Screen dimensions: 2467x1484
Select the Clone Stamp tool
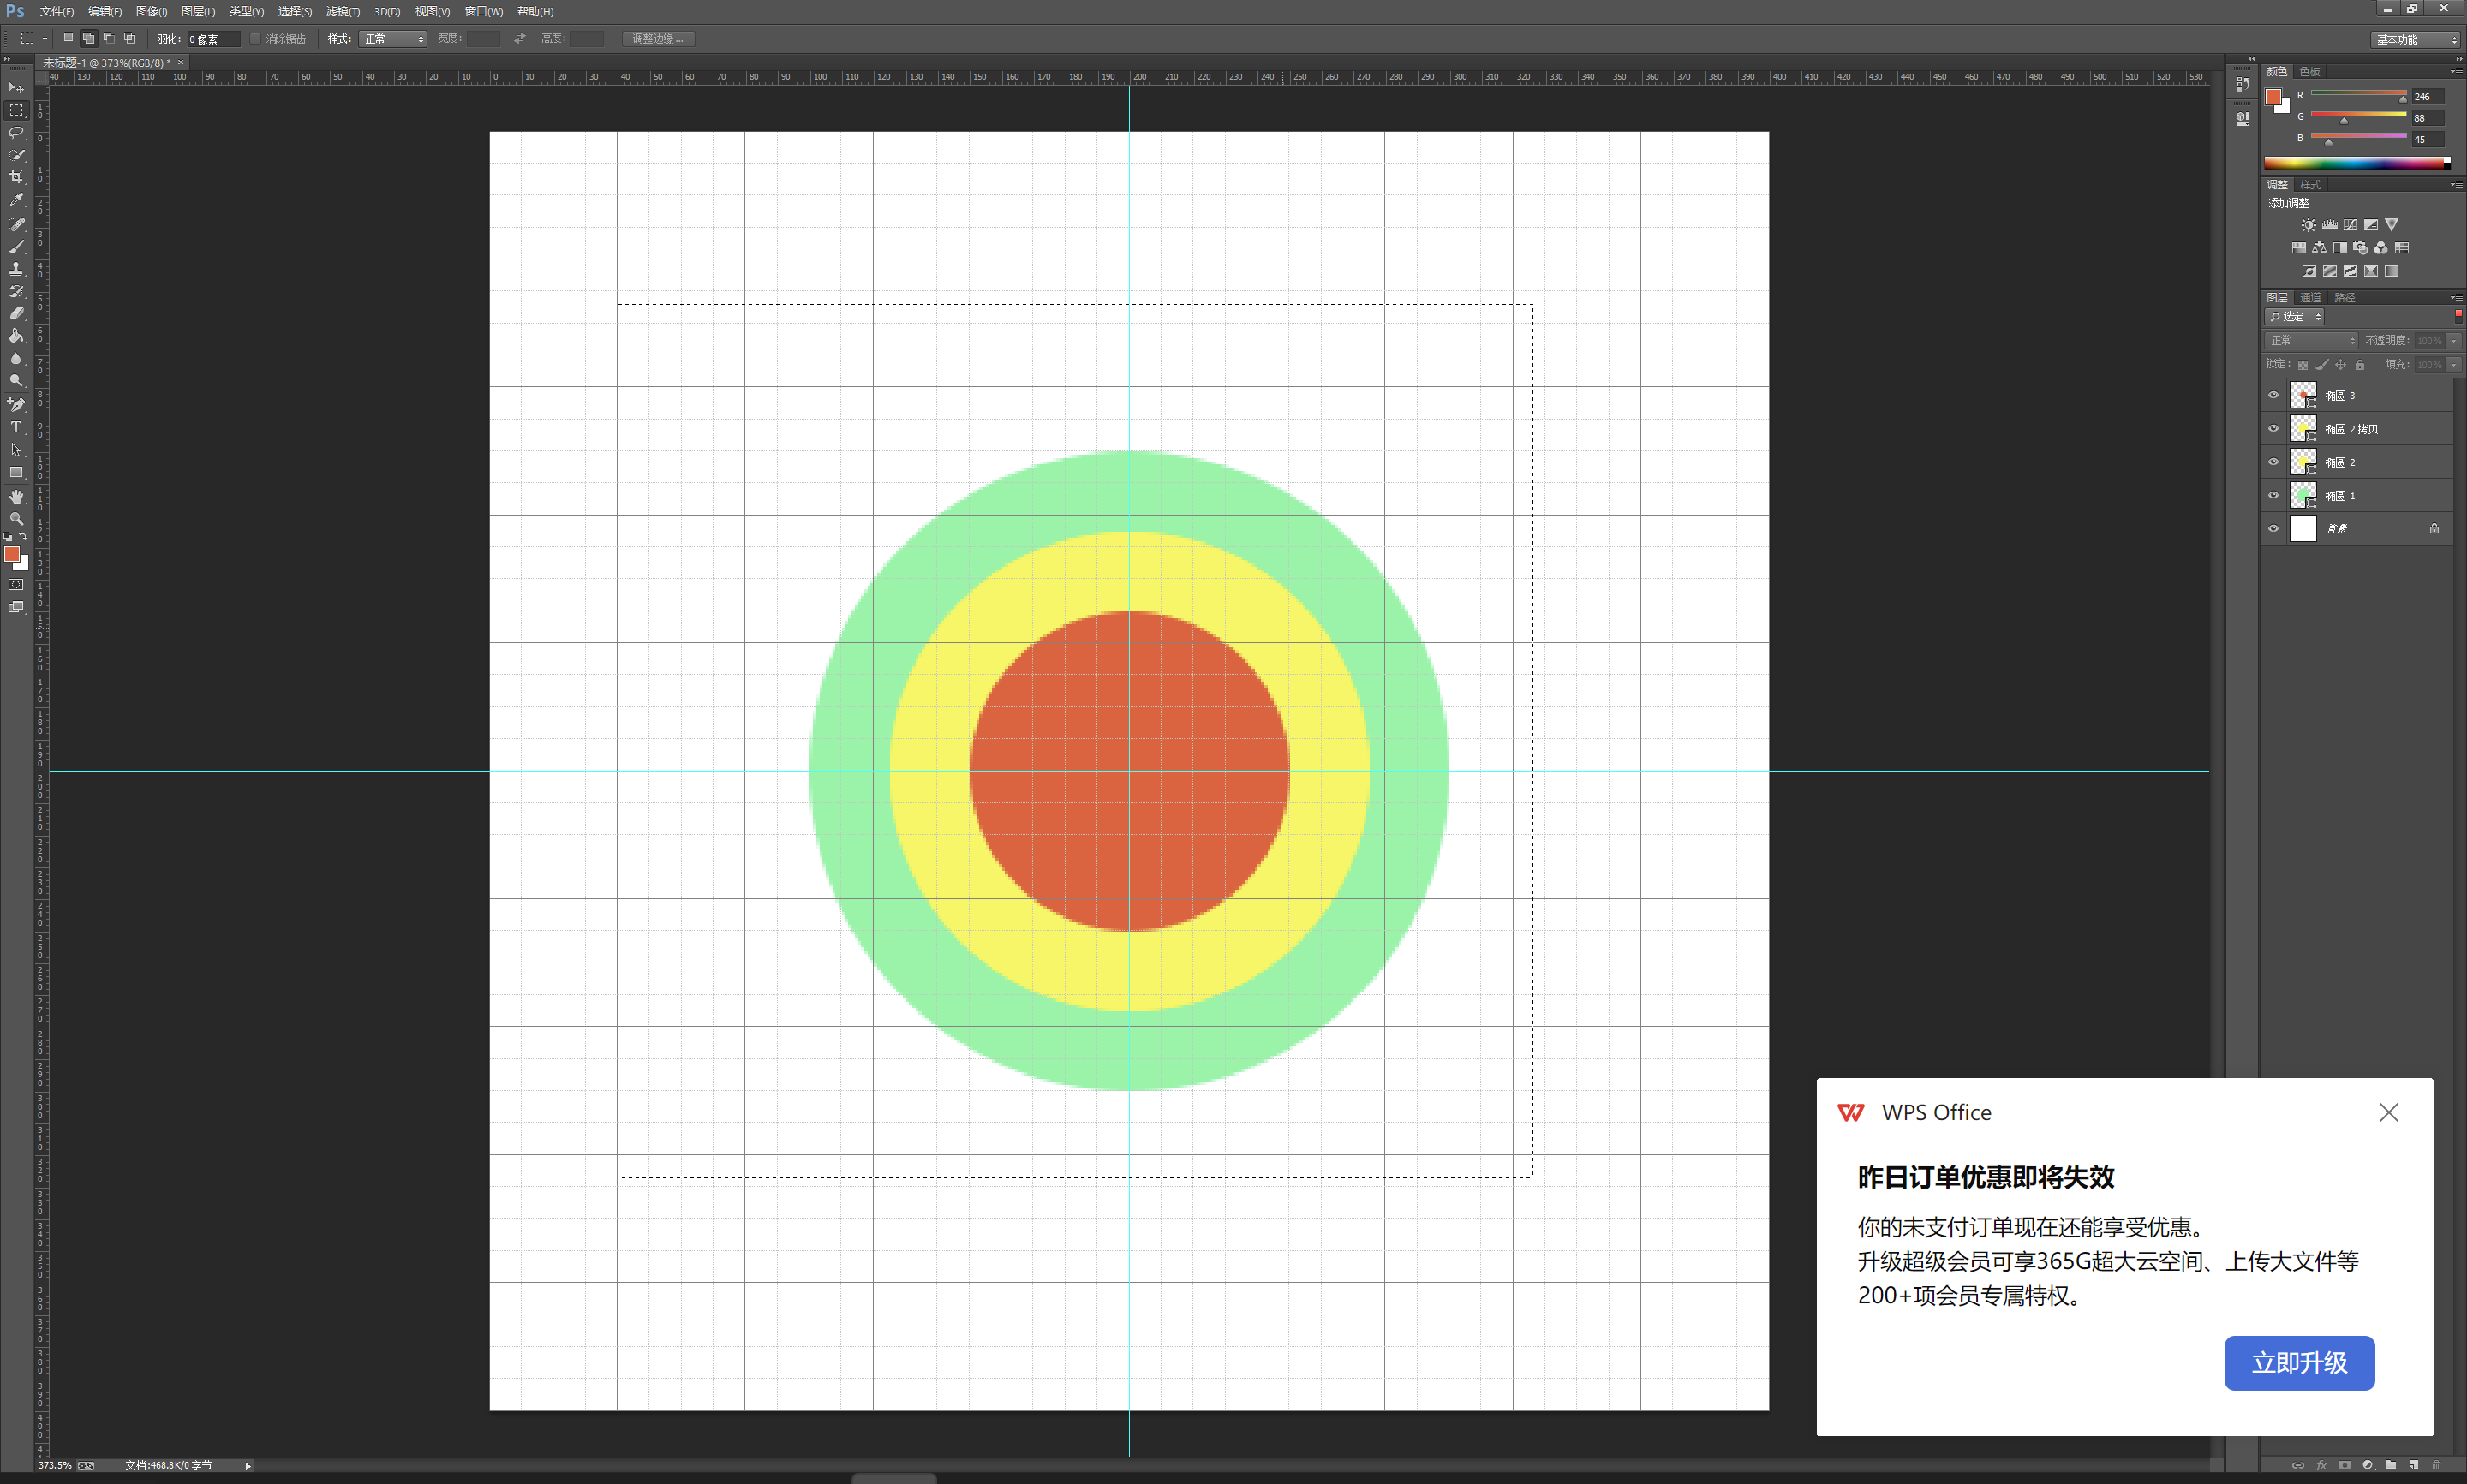16,268
